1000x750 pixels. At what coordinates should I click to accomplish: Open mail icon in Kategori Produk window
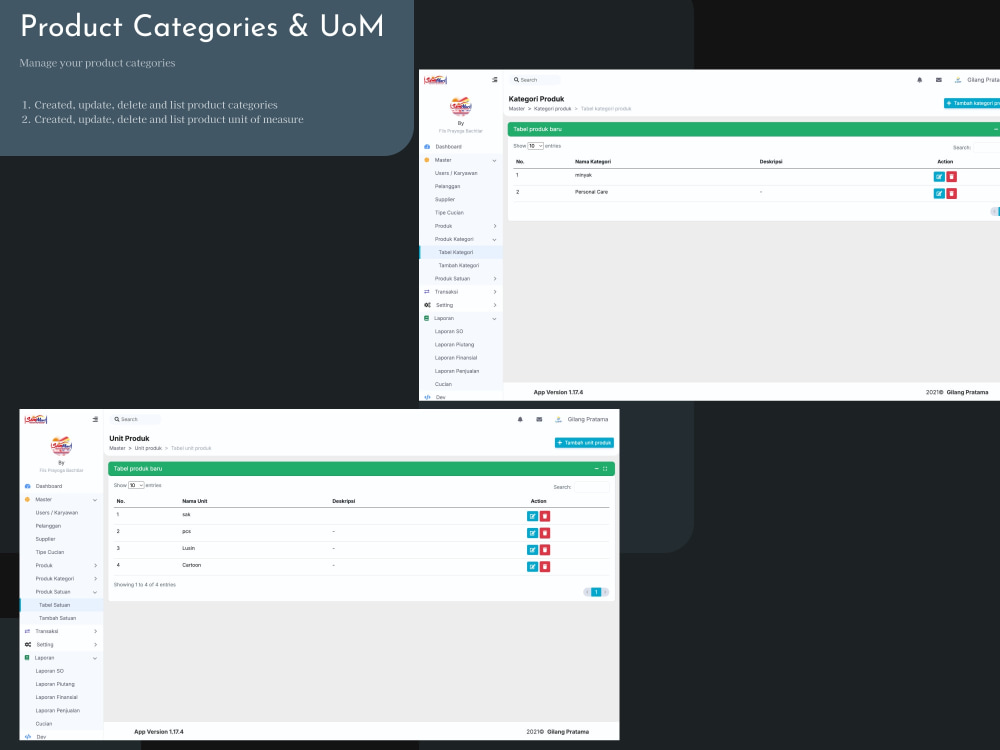[x=939, y=80]
